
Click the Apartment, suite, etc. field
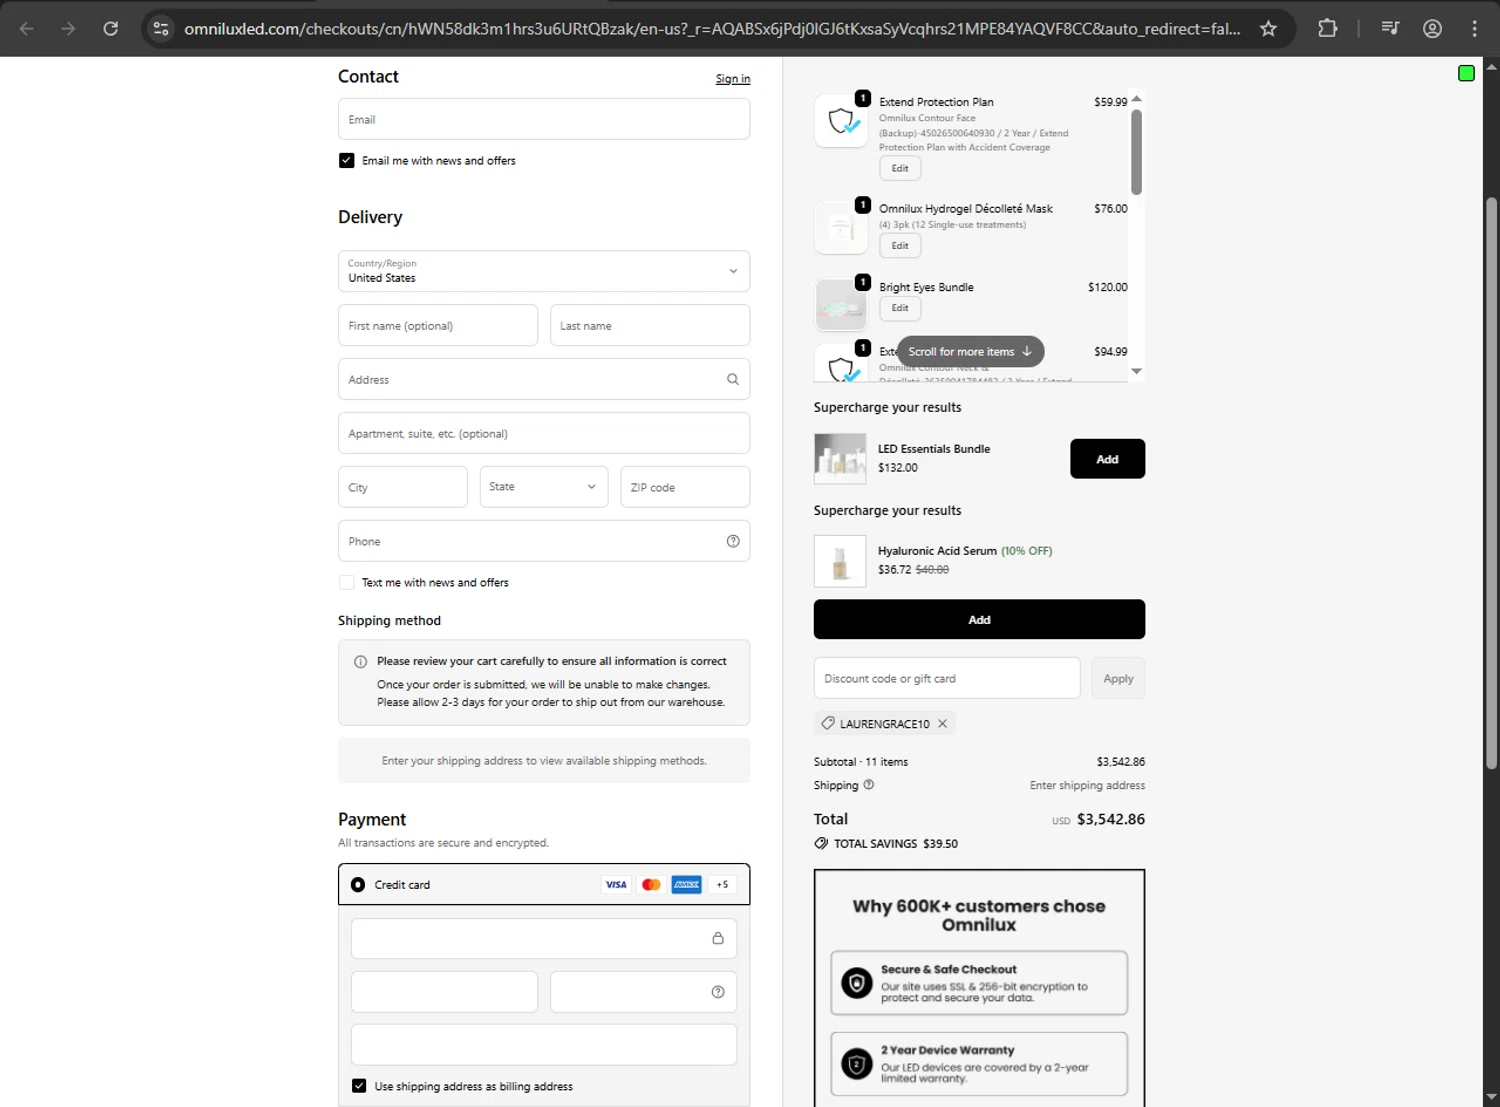544,433
